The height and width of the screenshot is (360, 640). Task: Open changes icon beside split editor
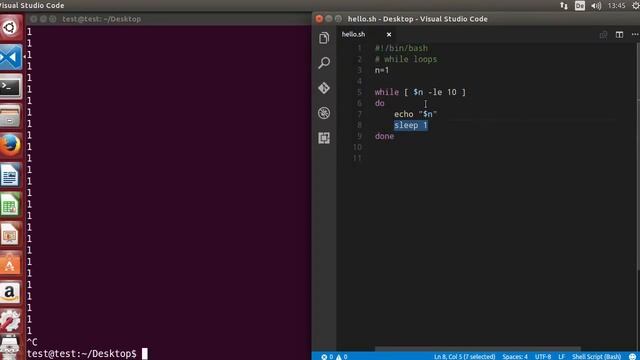tap(603, 35)
